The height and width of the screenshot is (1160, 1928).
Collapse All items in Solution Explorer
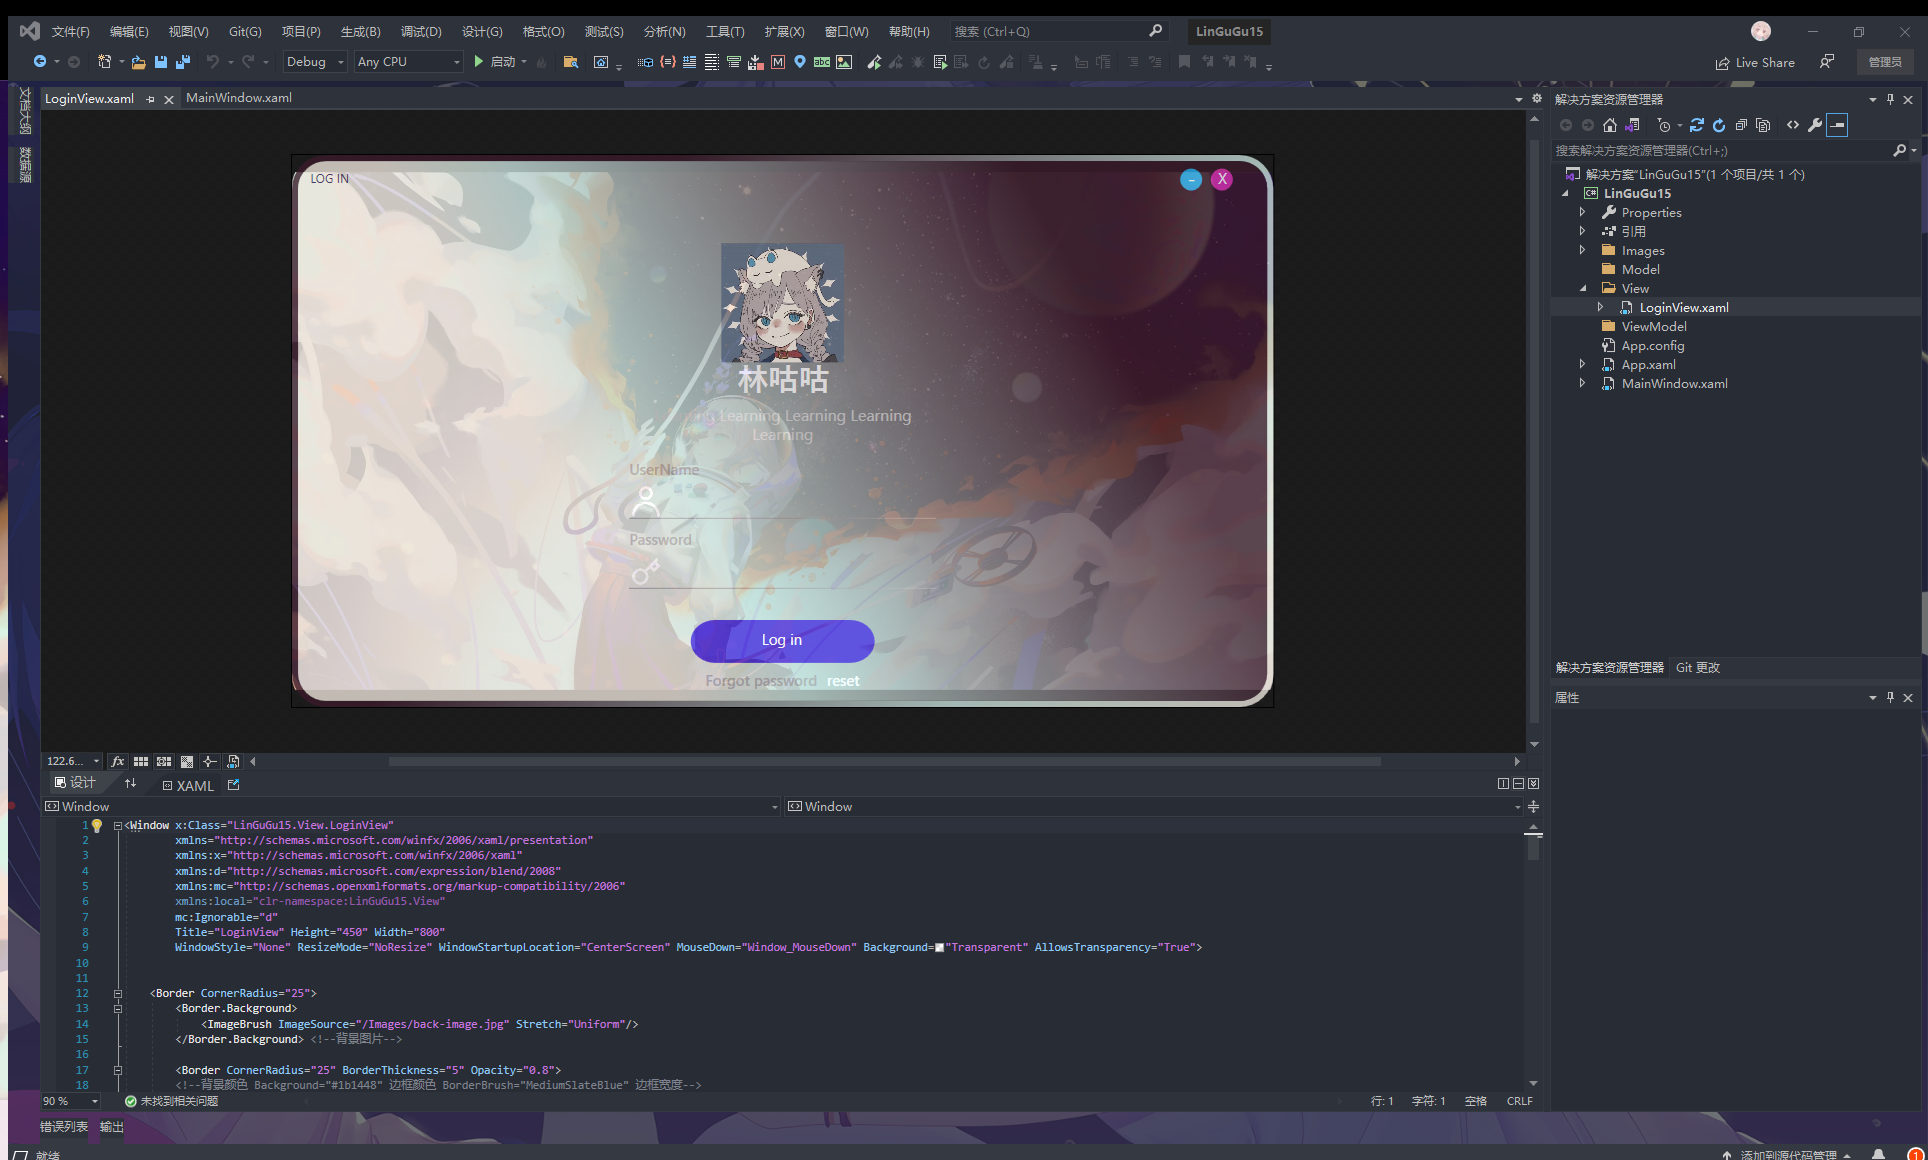tap(1742, 125)
